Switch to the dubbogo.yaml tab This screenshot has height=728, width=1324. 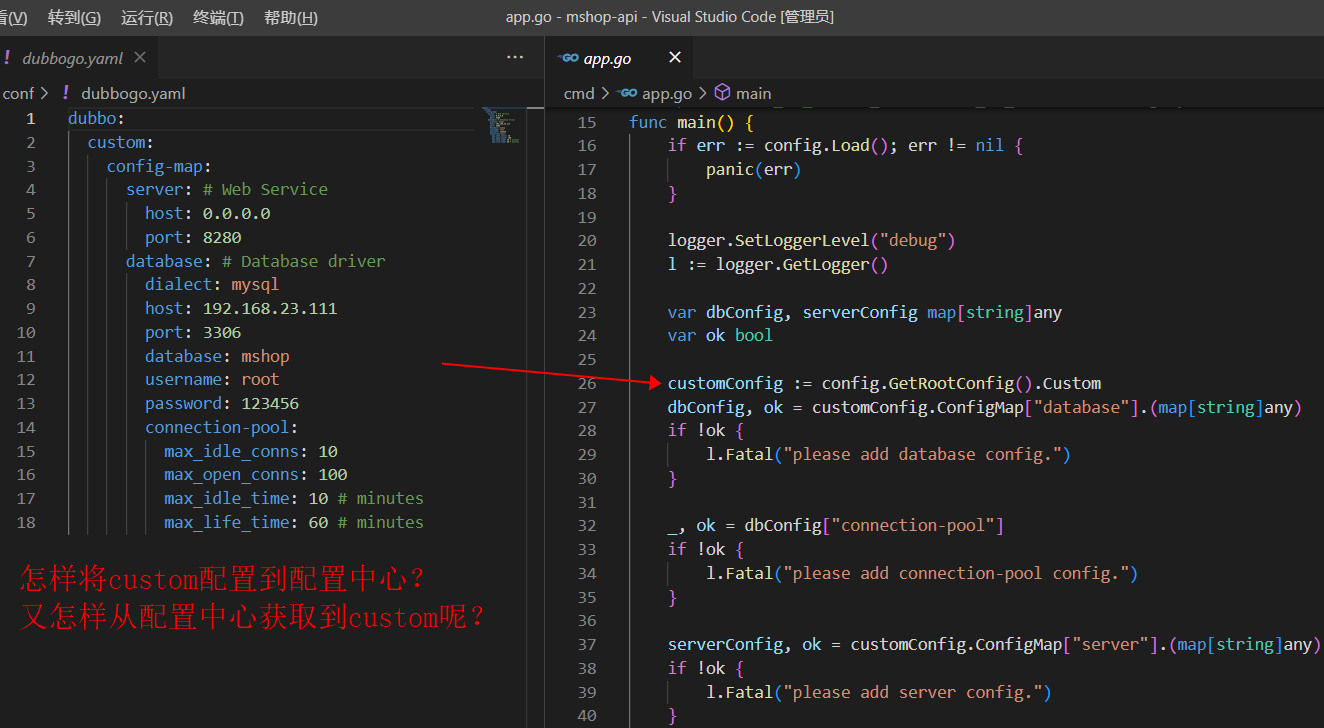click(x=72, y=58)
